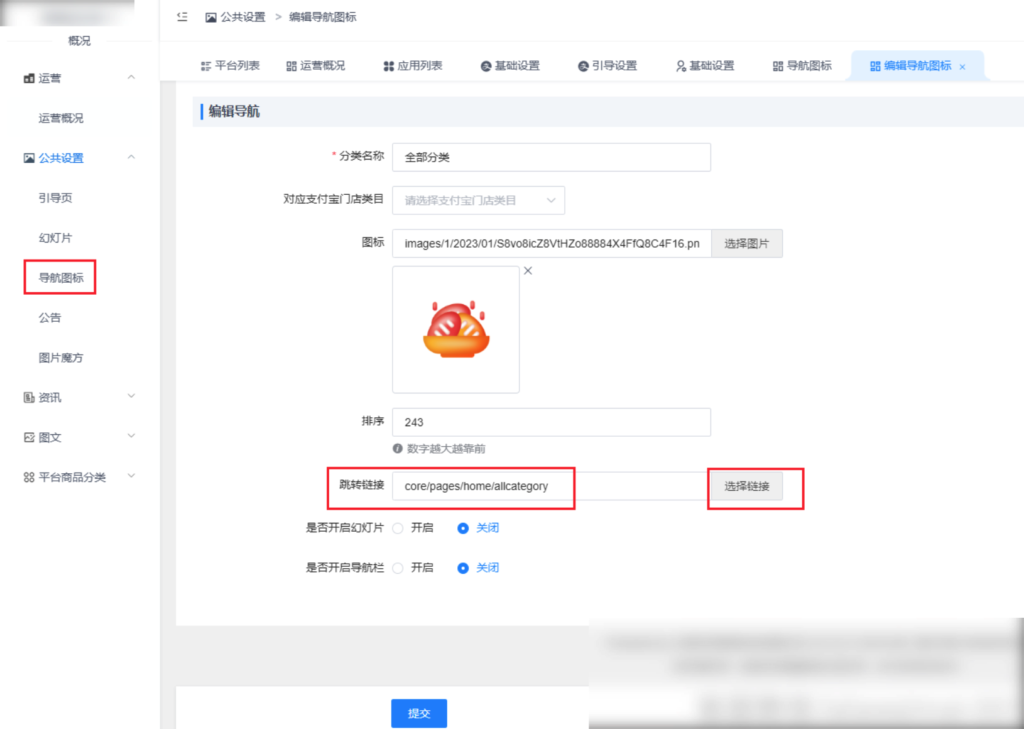Viewport: 1024px width, 729px height.
Task: Remove the uploaded icon image via its X
Action: click(527, 270)
